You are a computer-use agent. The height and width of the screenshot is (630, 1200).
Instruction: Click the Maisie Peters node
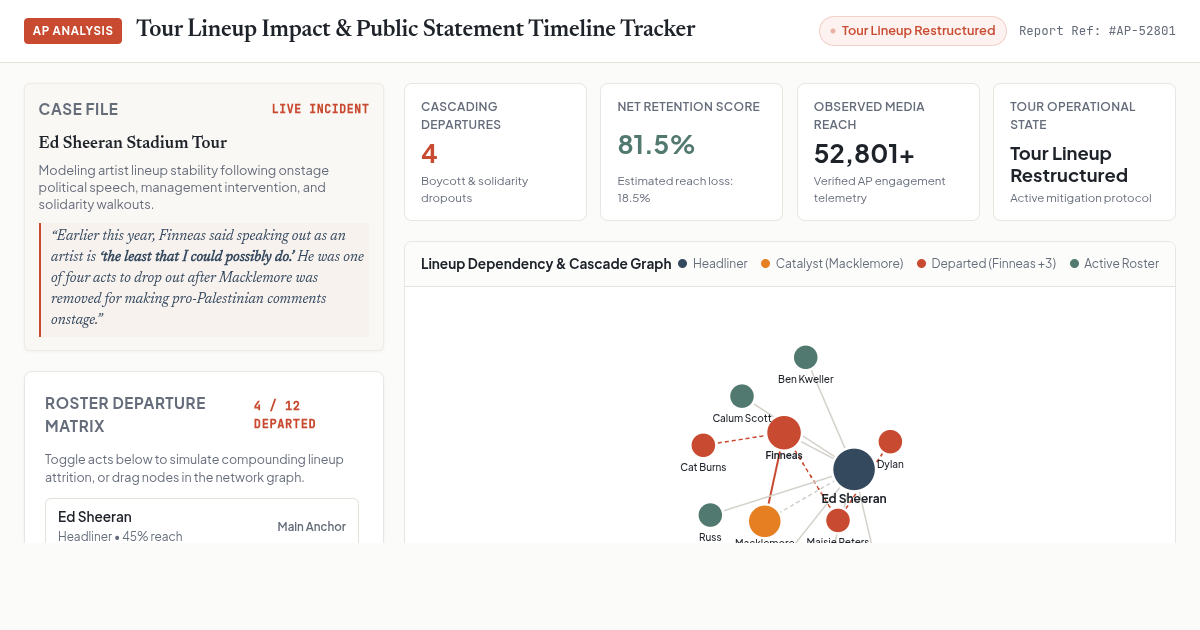pos(838,520)
